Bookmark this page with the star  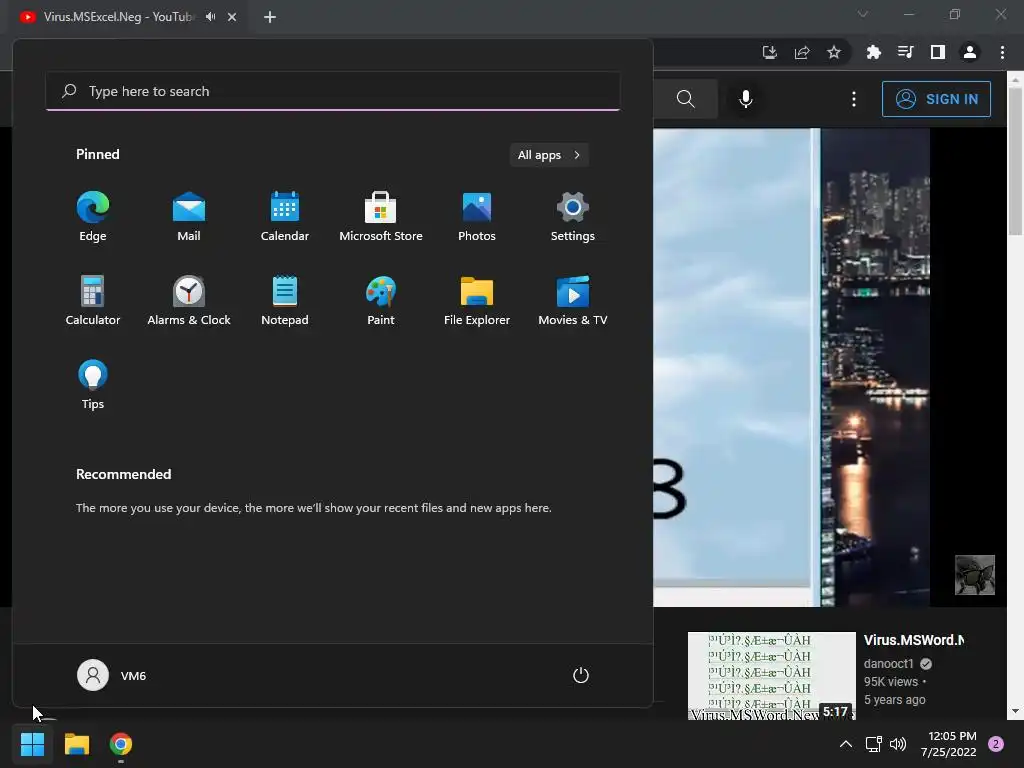[834, 52]
